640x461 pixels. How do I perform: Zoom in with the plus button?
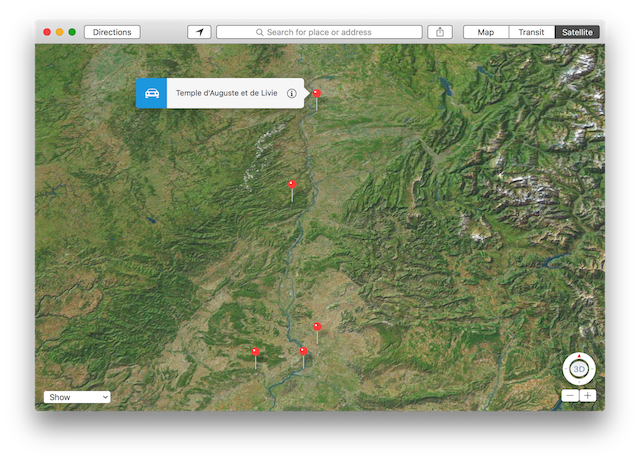[588, 396]
